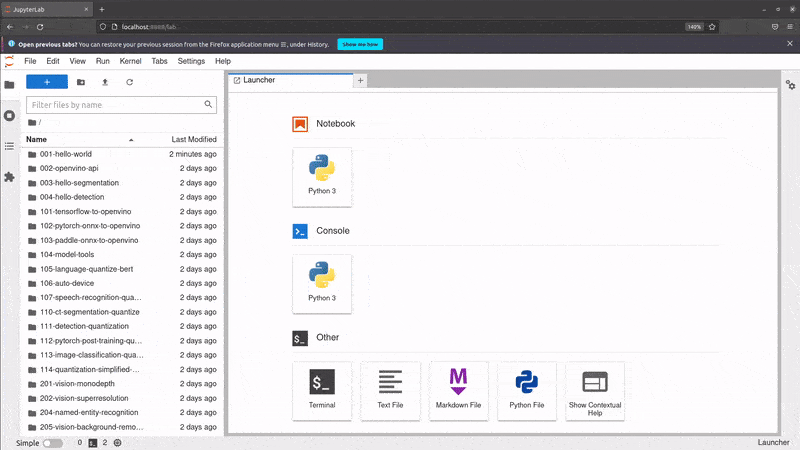This screenshot has width=800, height=450.
Task: Select the 106-auto-device folder
Action: pos(122,283)
